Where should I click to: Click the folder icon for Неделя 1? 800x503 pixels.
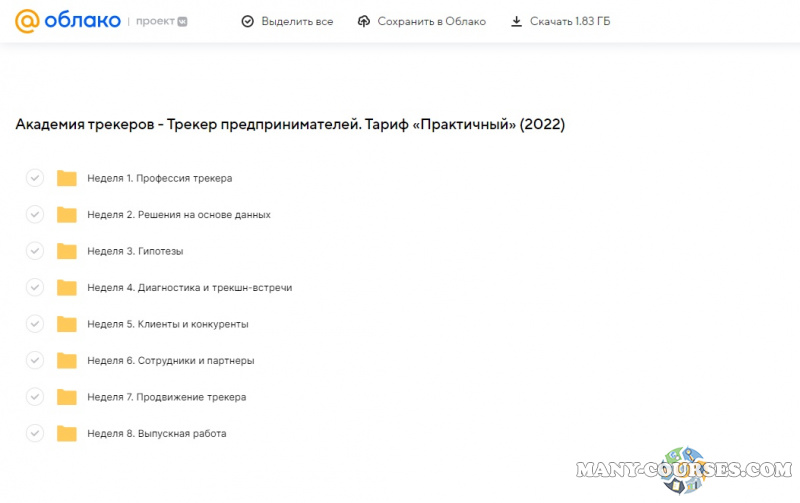(x=67, y=178)
